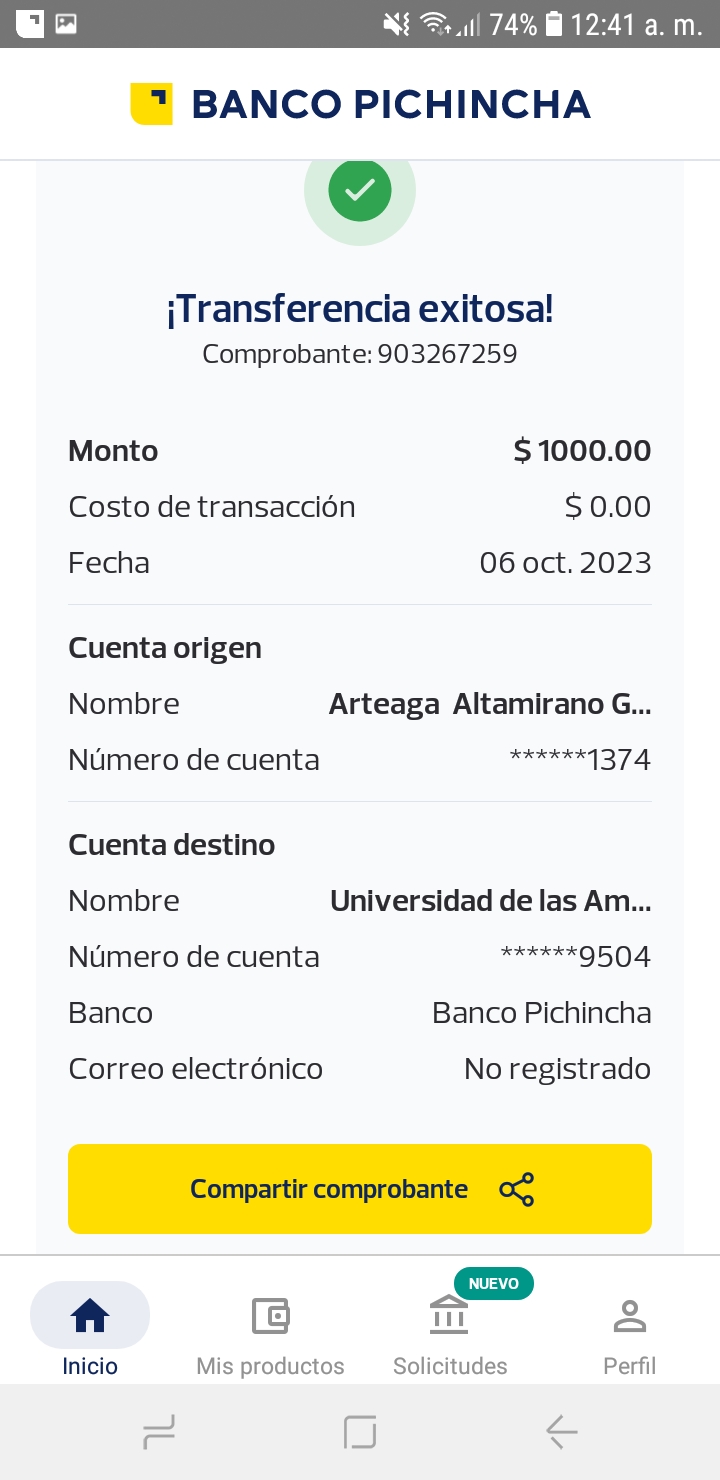Open Mis productos wallet icon
Screen dimensions: 720x1480
(x=270, y=1315)
